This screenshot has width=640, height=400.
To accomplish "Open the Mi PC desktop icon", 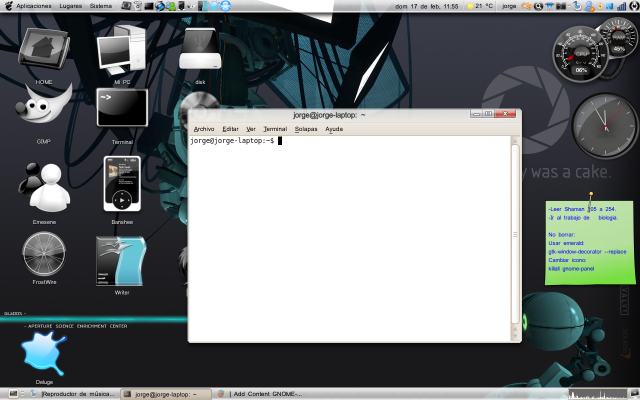I will pos(122,50).
